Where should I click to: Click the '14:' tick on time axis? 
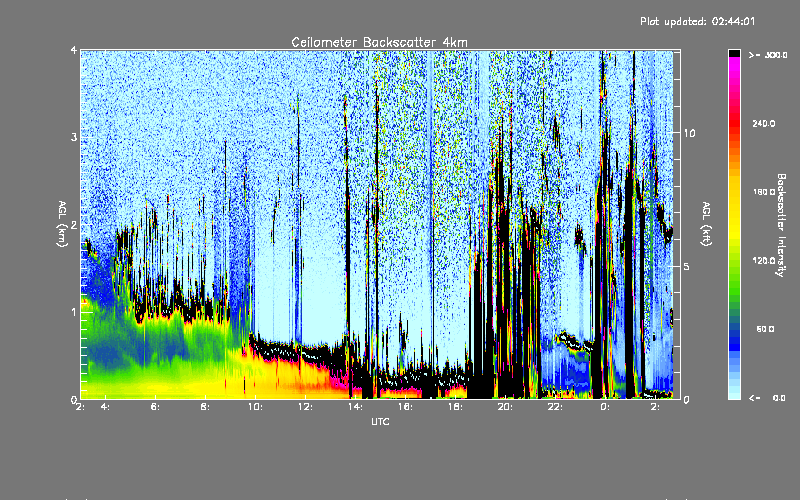click(355, 407)
